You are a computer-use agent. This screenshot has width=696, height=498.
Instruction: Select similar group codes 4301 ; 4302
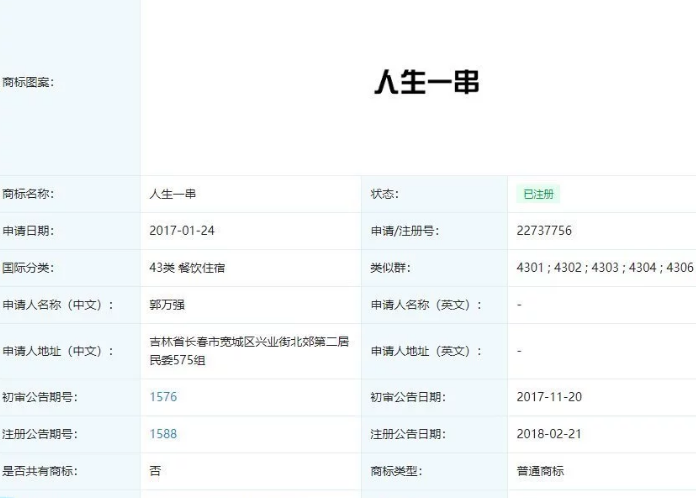[549, 268]
